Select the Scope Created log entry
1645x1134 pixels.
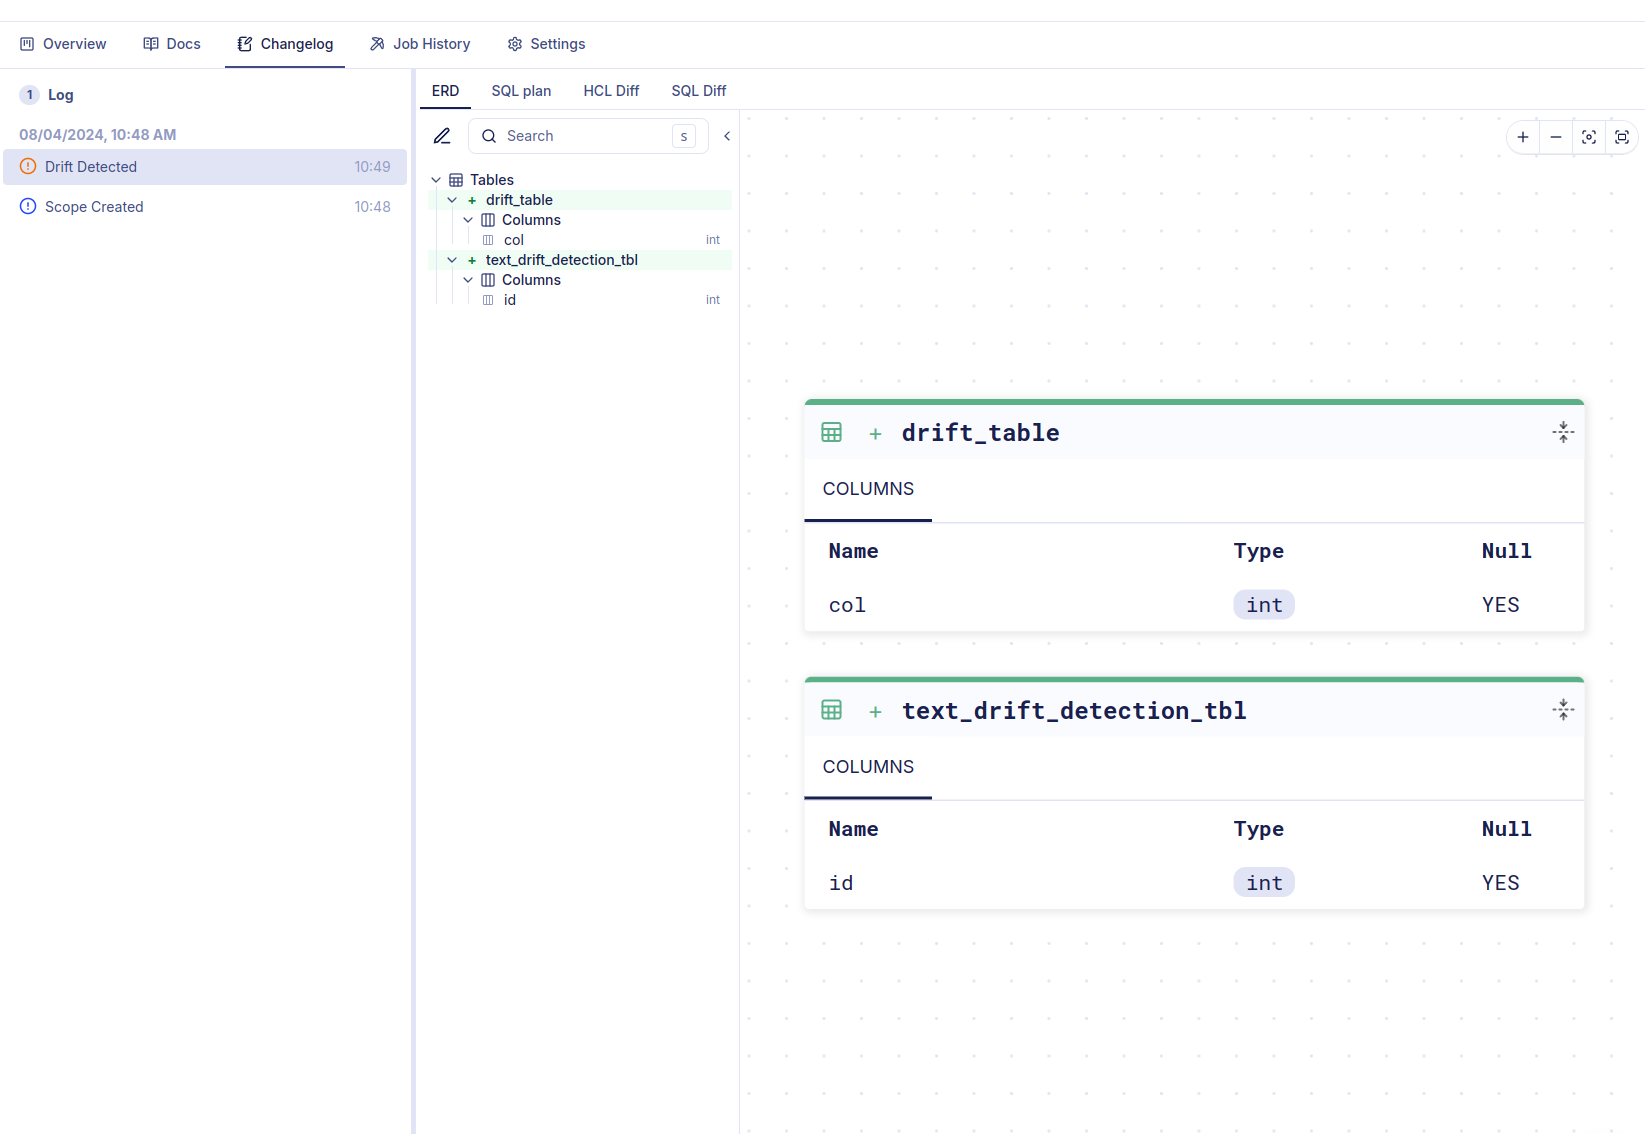pos(95,206)
